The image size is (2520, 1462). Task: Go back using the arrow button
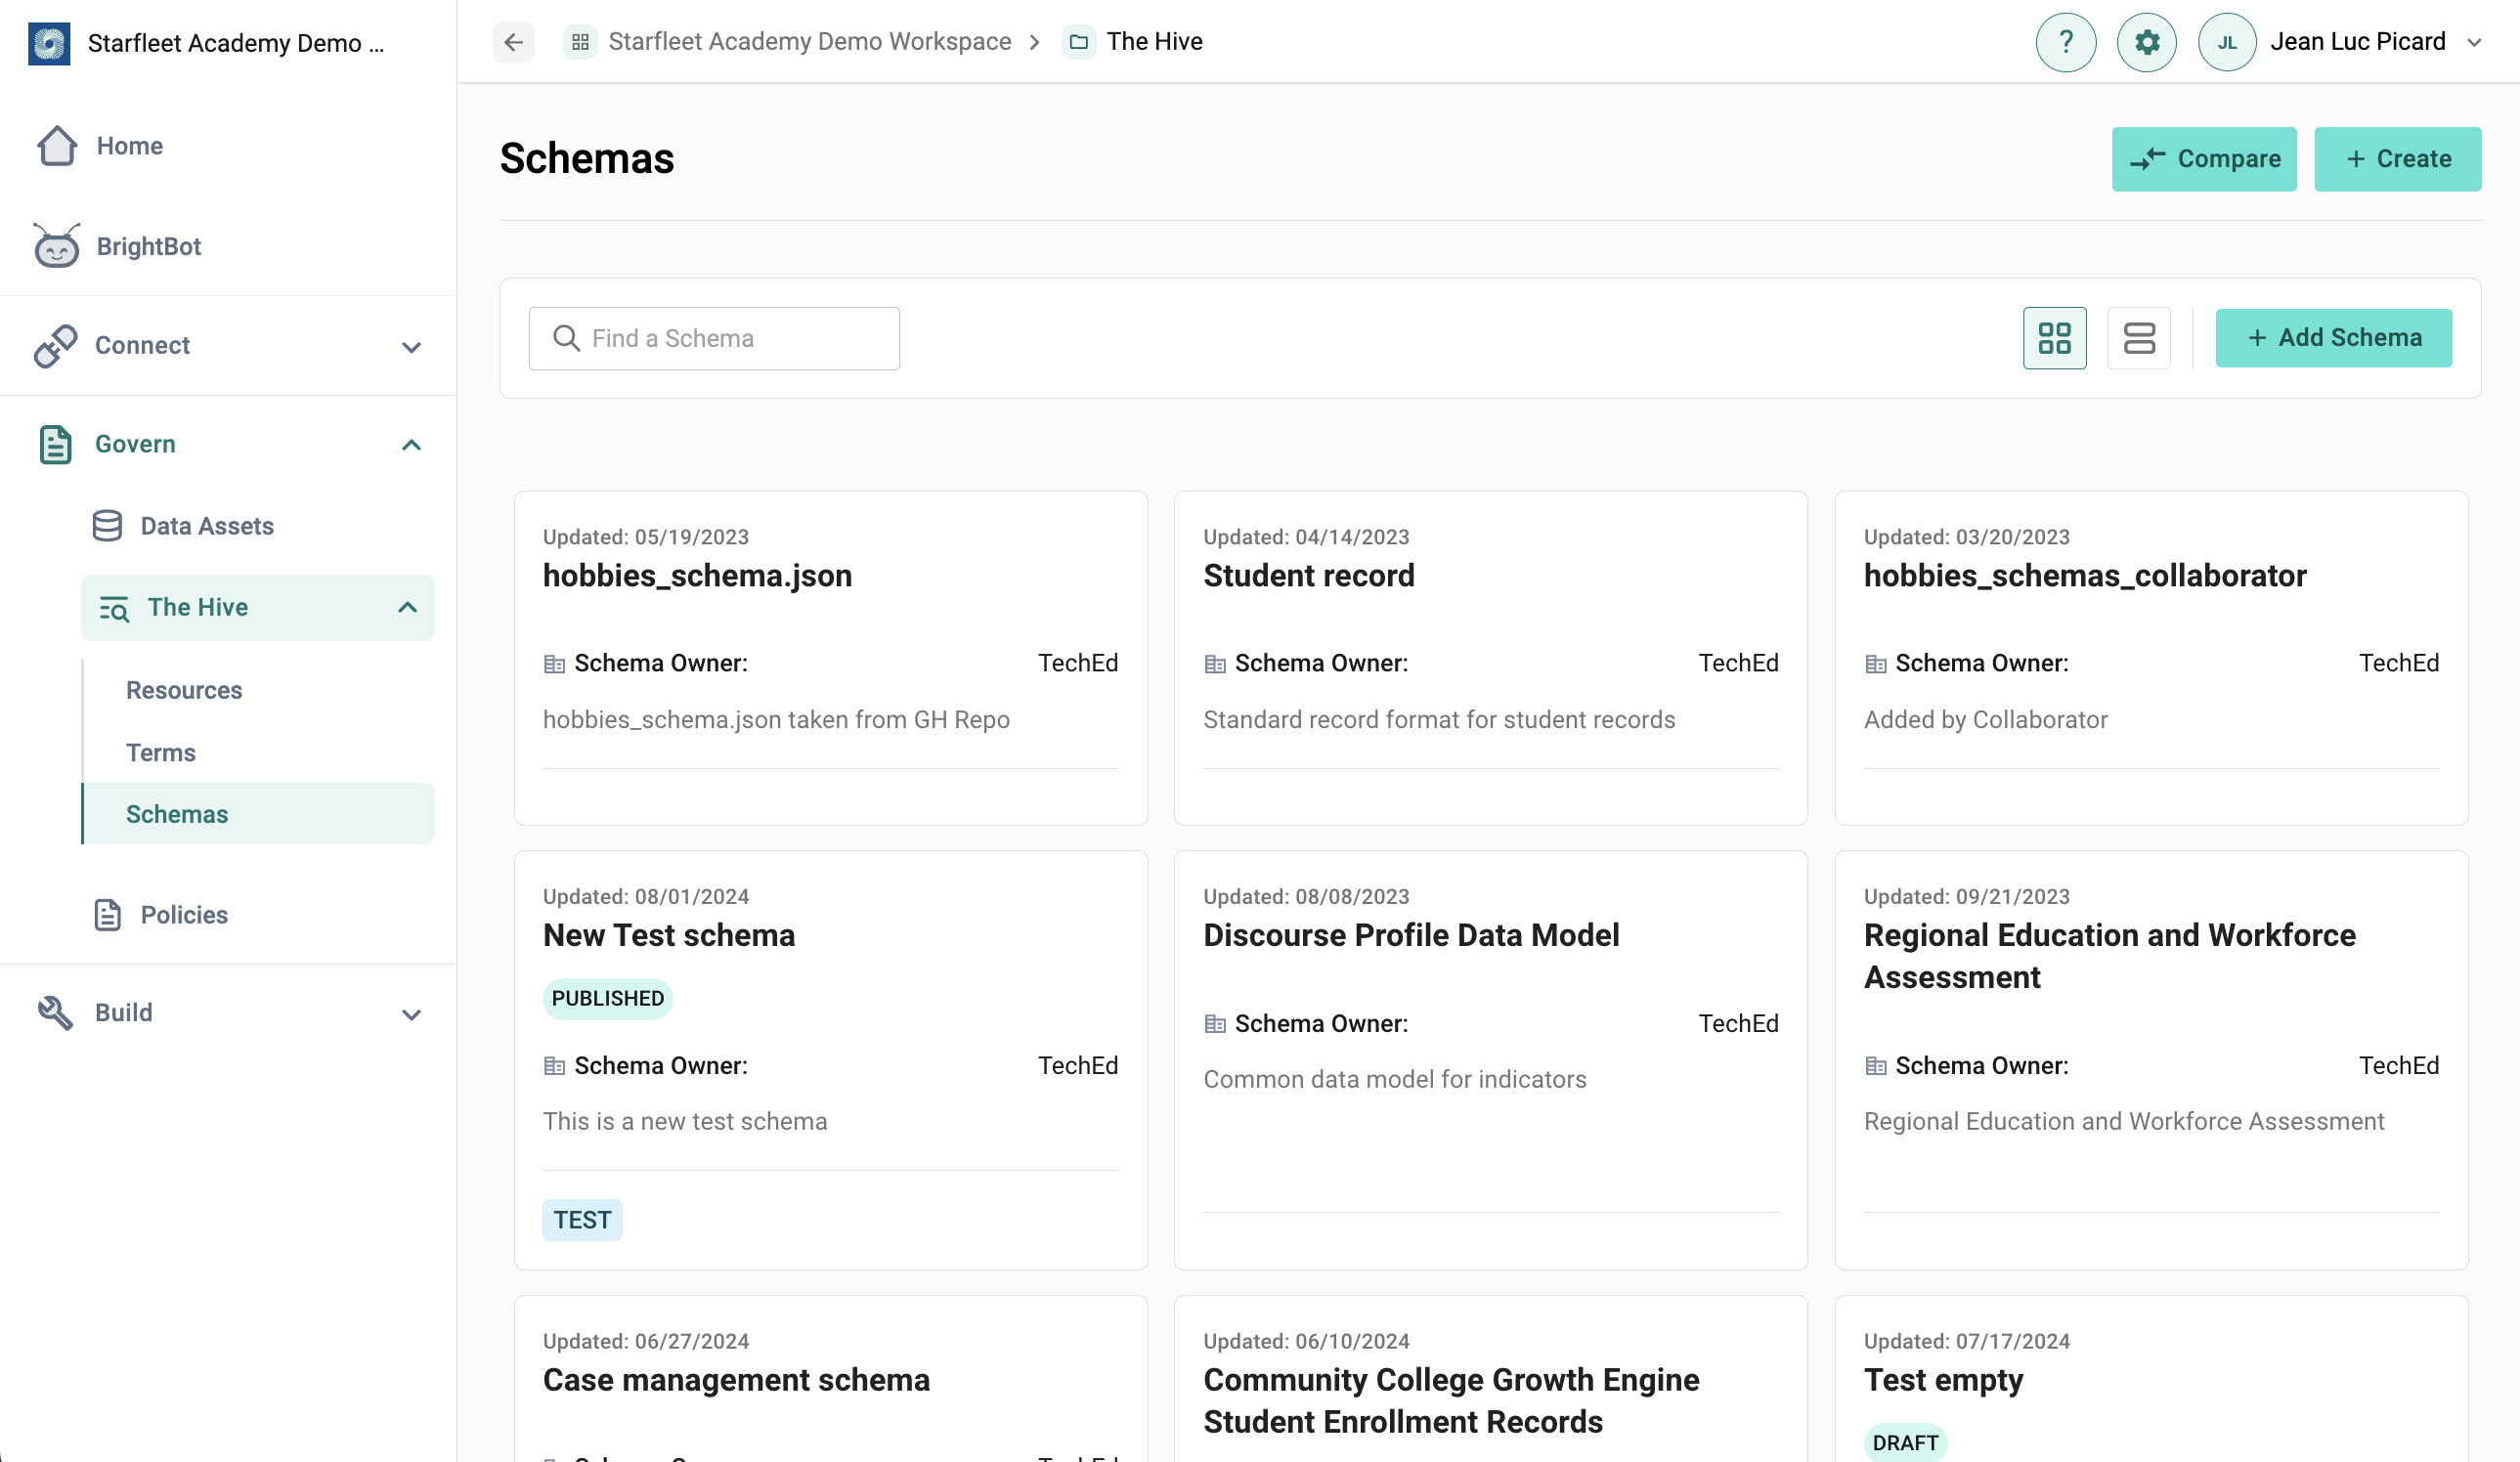513,42
